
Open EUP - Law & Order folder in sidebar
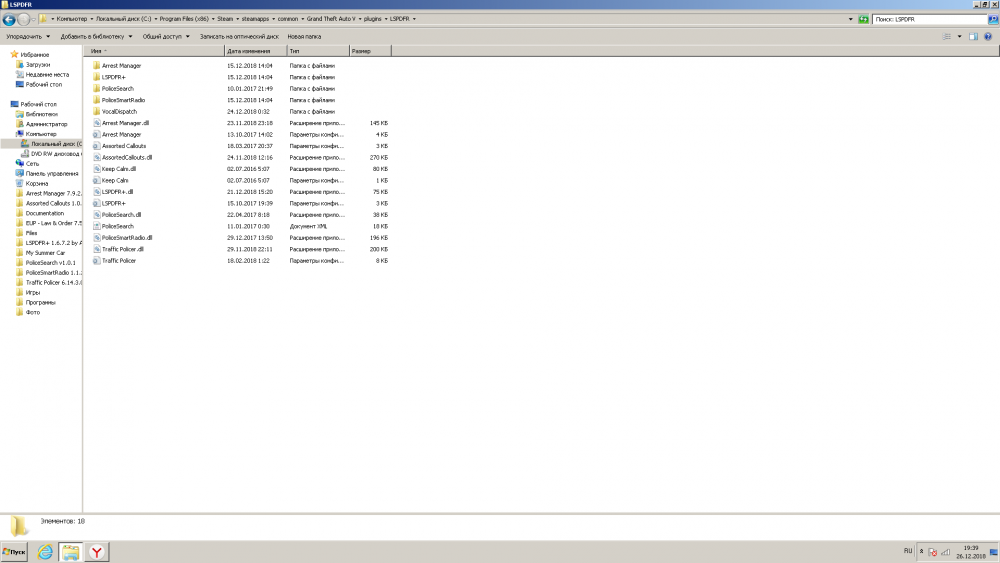click(54, 223)
